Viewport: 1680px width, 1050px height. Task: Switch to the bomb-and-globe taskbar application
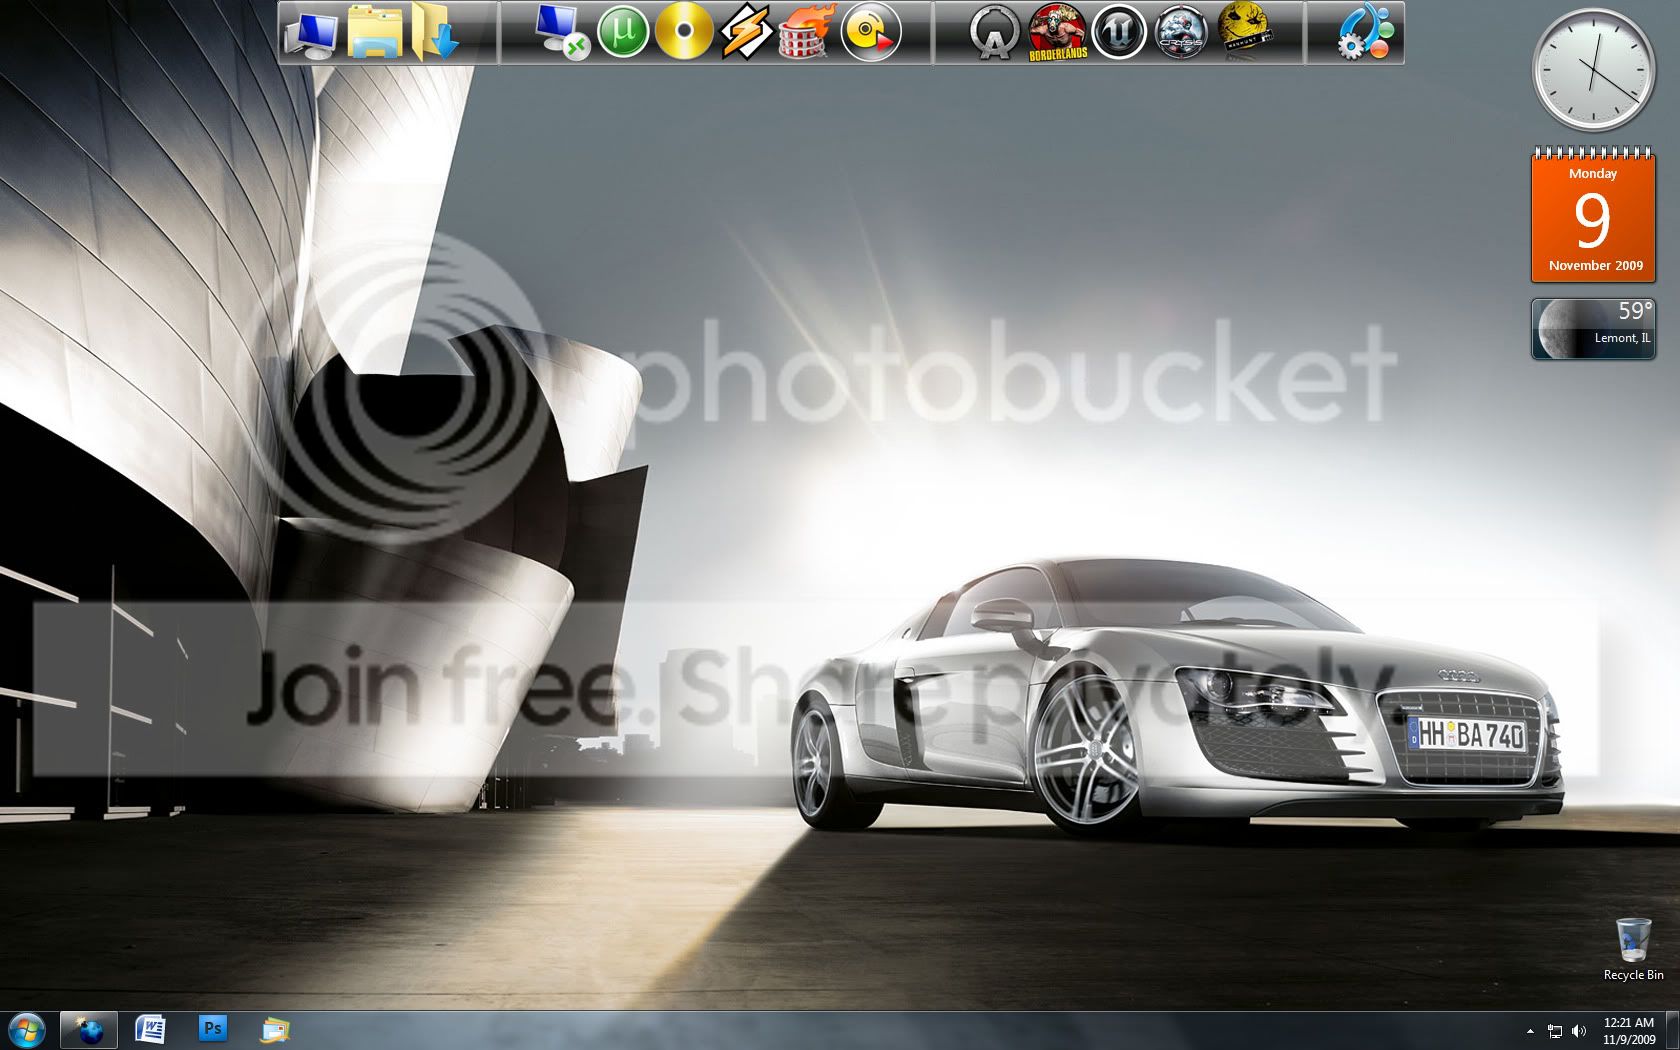[x=90, y=1030]
